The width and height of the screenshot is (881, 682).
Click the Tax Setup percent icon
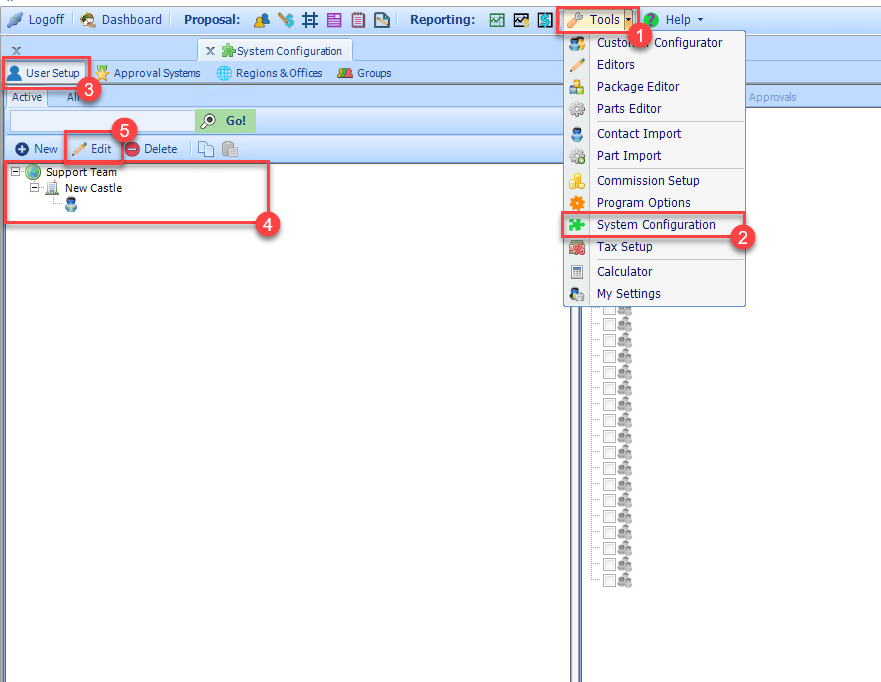pos(577,247)
